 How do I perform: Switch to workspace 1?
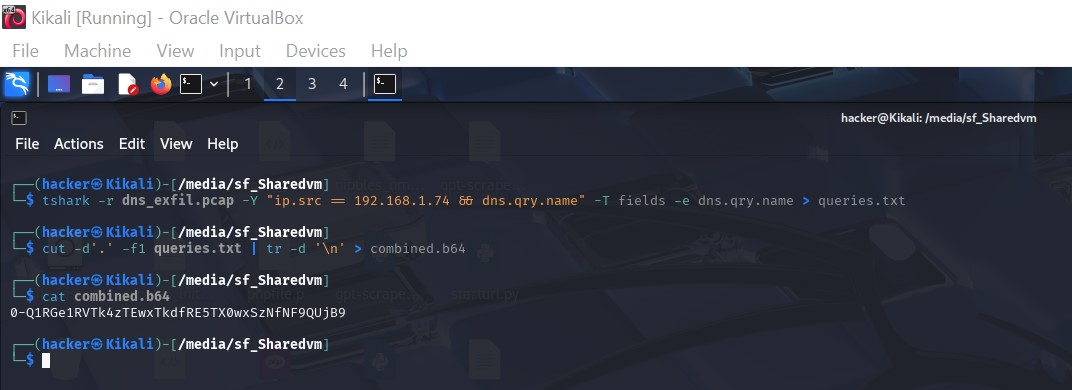(x=247, y=84)
